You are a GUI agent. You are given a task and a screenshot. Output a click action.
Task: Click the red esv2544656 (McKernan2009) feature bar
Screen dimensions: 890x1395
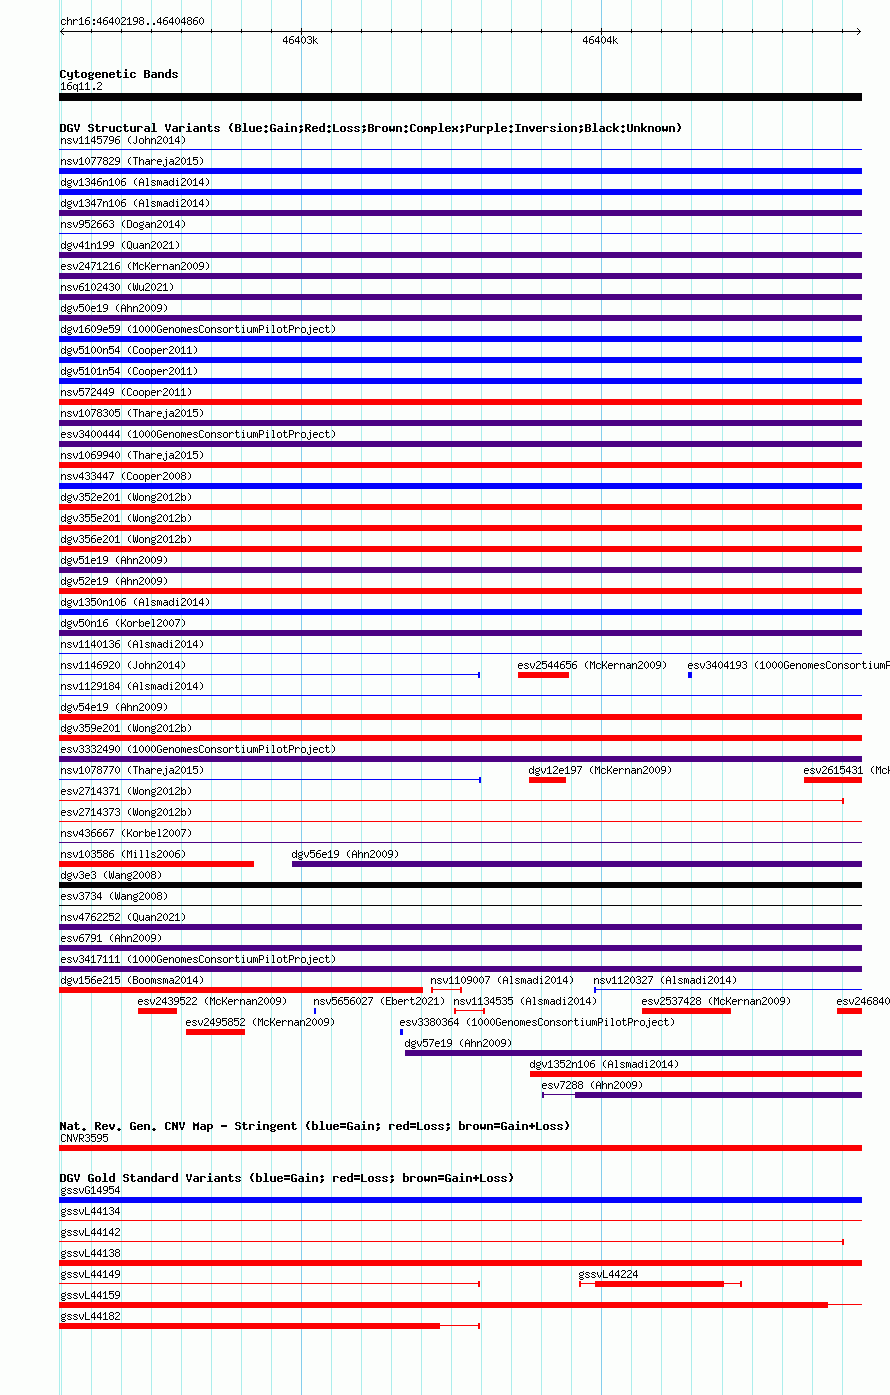tap(543, 675)
